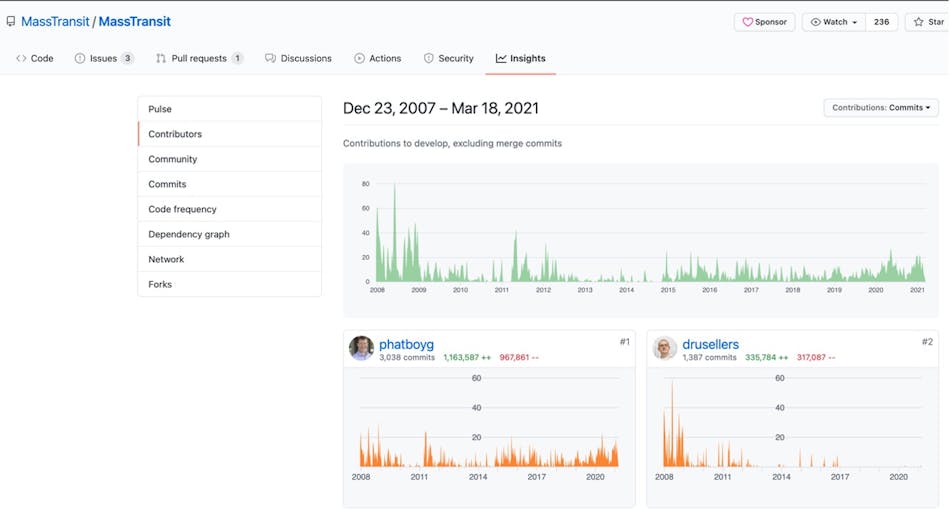Image resolution: width=950 pixels, height=518 pixels.
Task: Open the Contributions: Commits dropdown
Action: (x=881, y=107)
